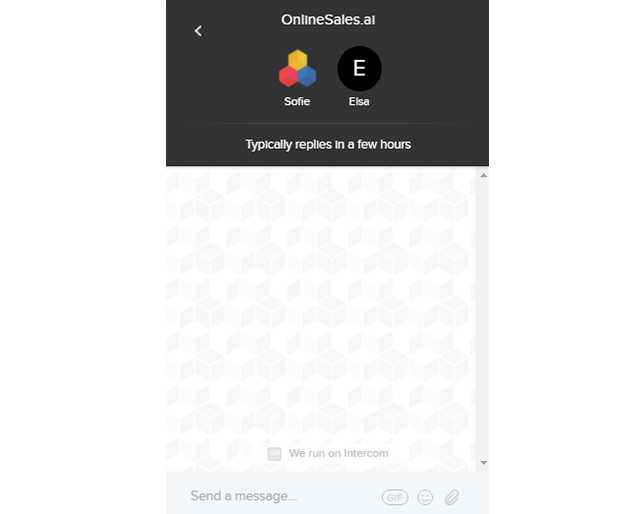The image size is (635, 514).
Task: Click the scrollbar up arrow
Action: (483, 175)
